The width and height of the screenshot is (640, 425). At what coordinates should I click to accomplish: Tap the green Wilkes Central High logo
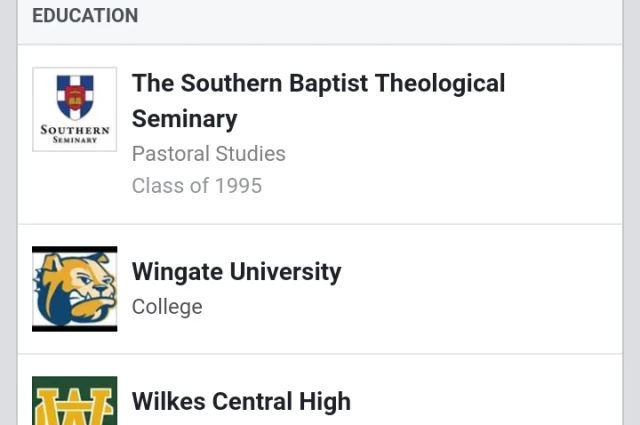tap(74, 402)
